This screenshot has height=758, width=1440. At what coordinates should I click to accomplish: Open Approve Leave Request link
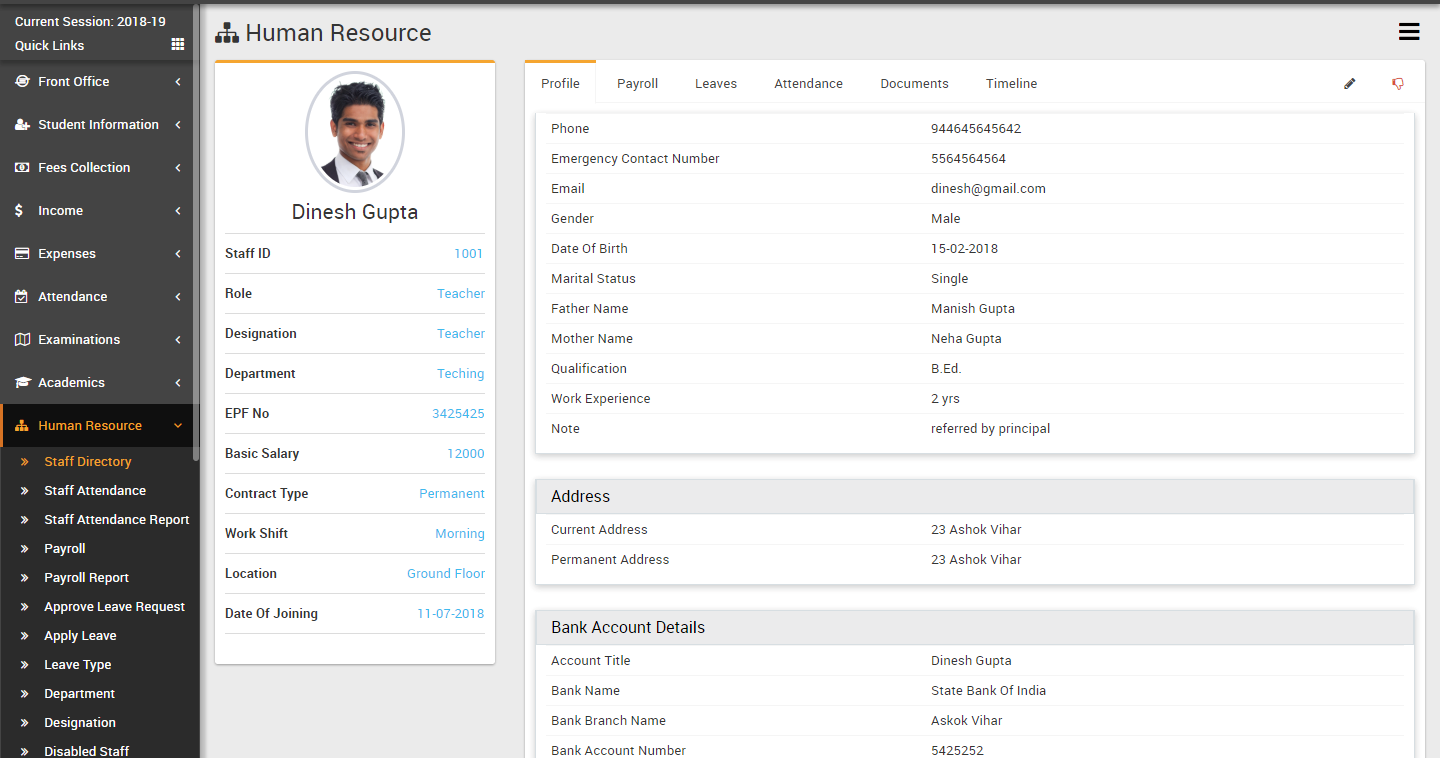pos(114,607)
